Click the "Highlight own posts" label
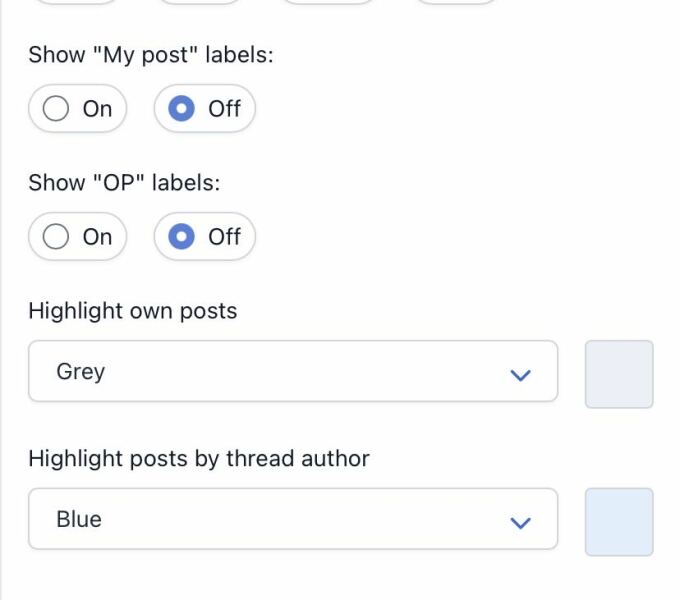 [x=133, y=311]
